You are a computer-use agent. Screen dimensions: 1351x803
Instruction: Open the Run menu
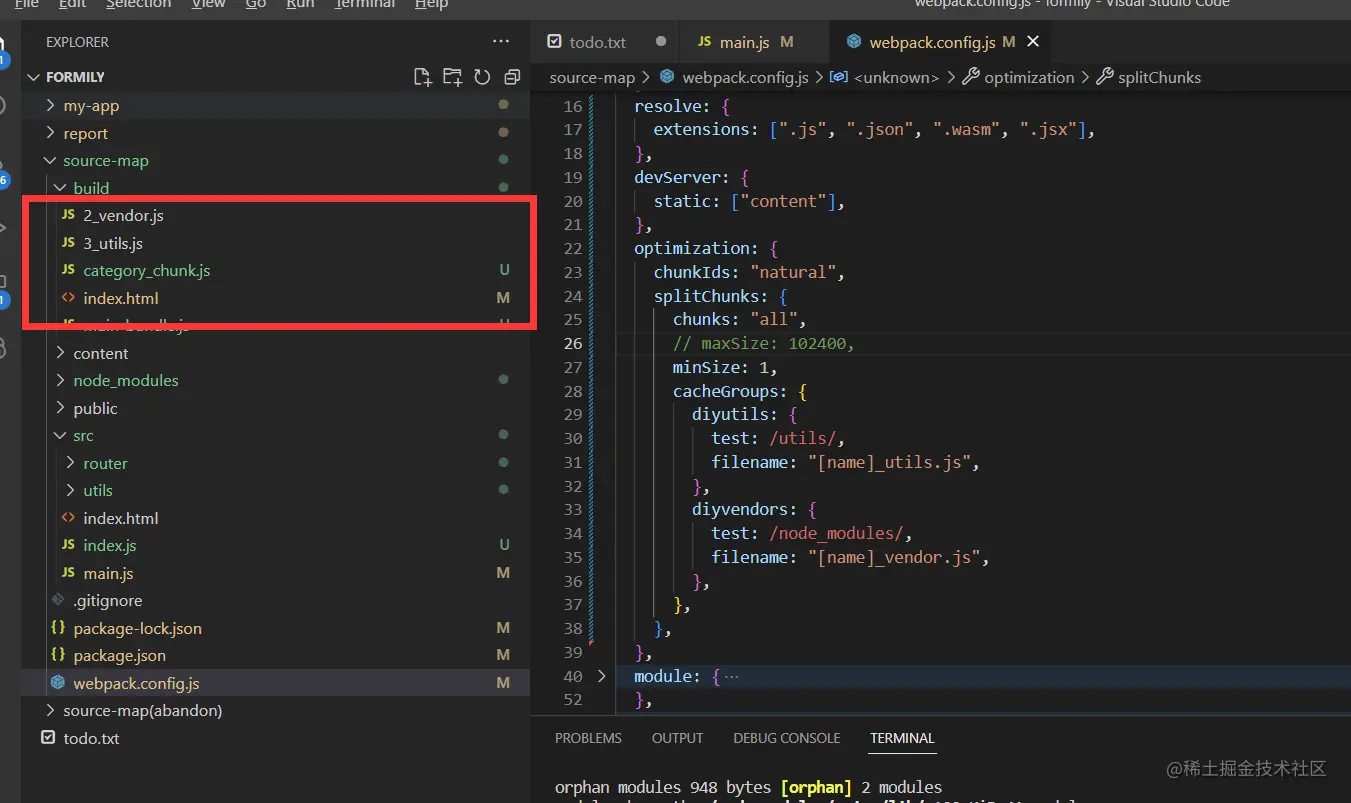tap(300, 4)
